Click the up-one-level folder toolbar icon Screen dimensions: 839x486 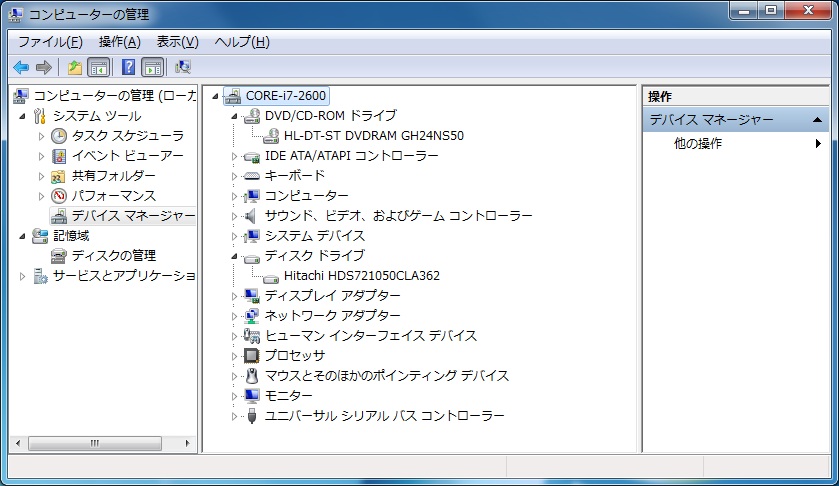pos(74,67)
